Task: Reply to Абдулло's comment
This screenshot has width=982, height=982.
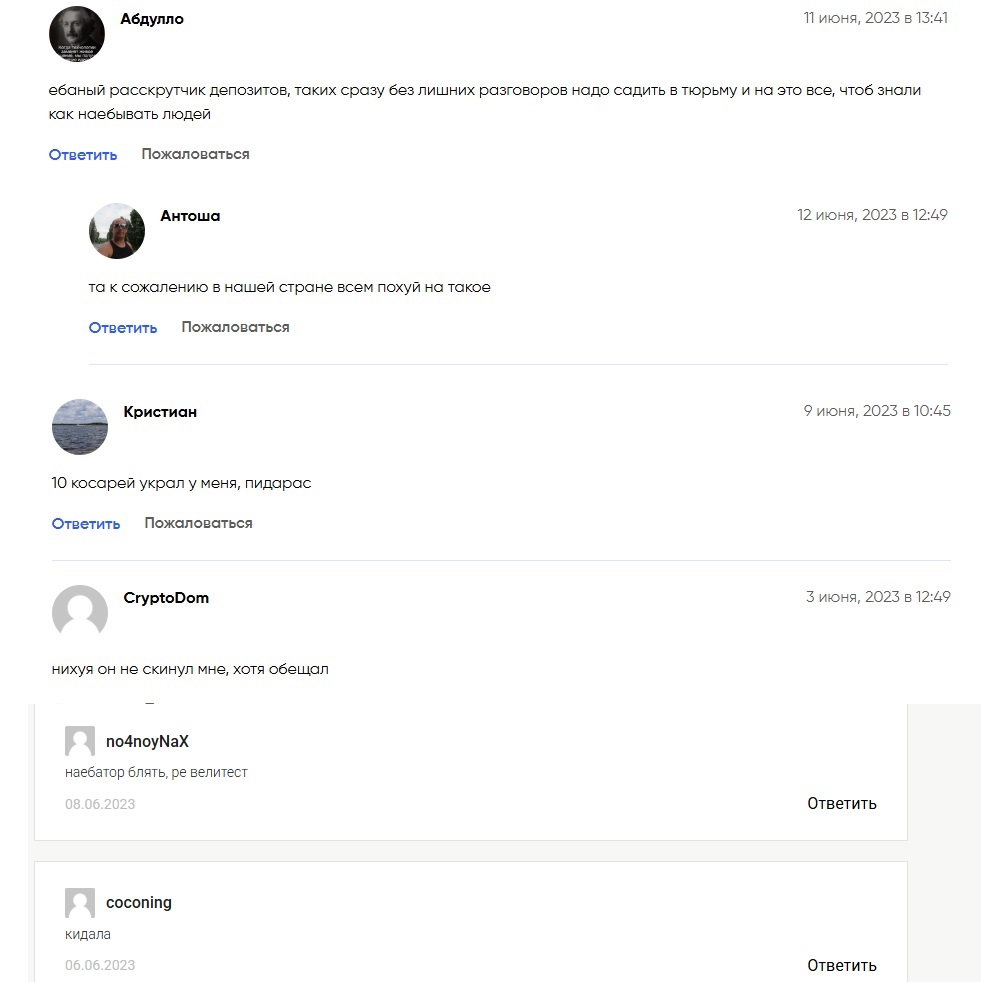Action: [83, 155]
